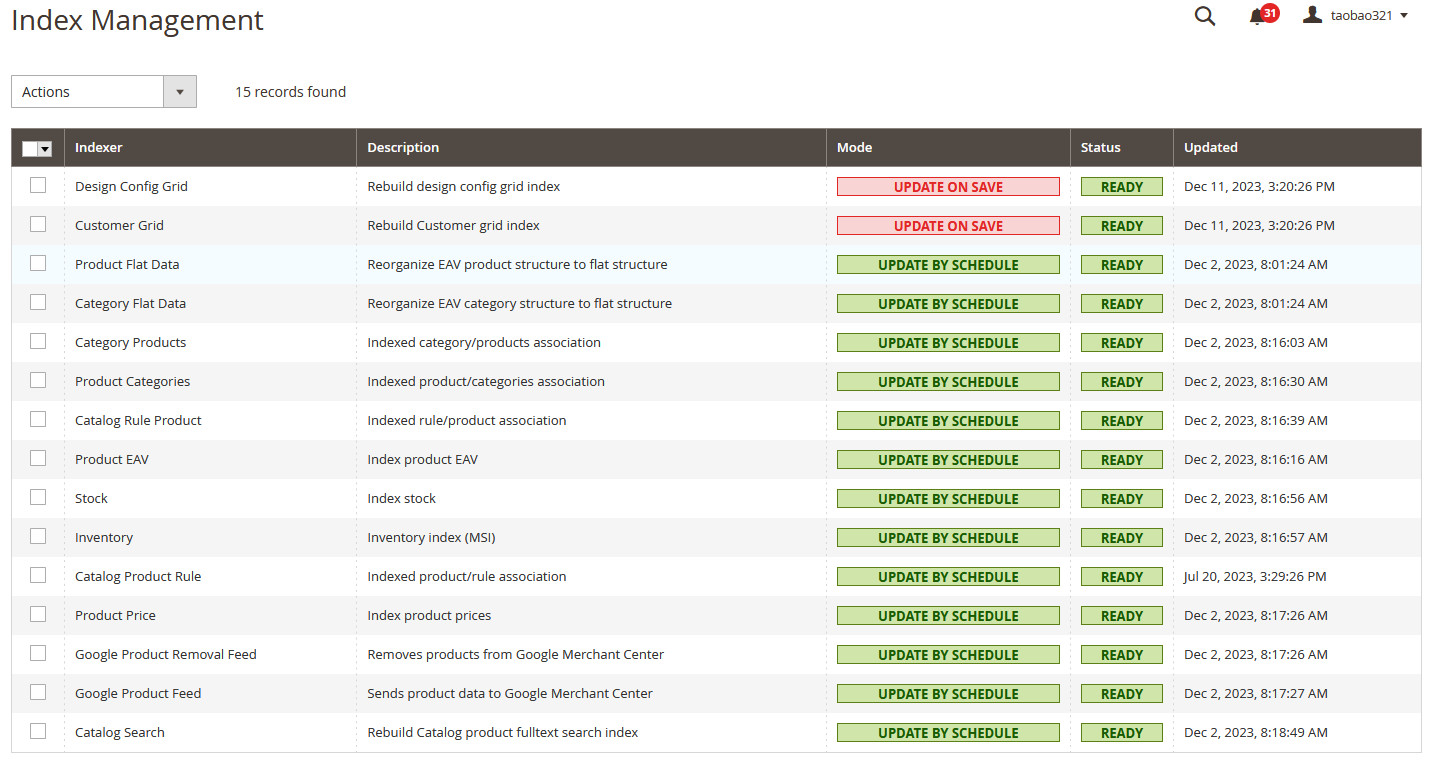Tick the header select-all checkbox
This screenshot has width=1436, height=761.
30,148
